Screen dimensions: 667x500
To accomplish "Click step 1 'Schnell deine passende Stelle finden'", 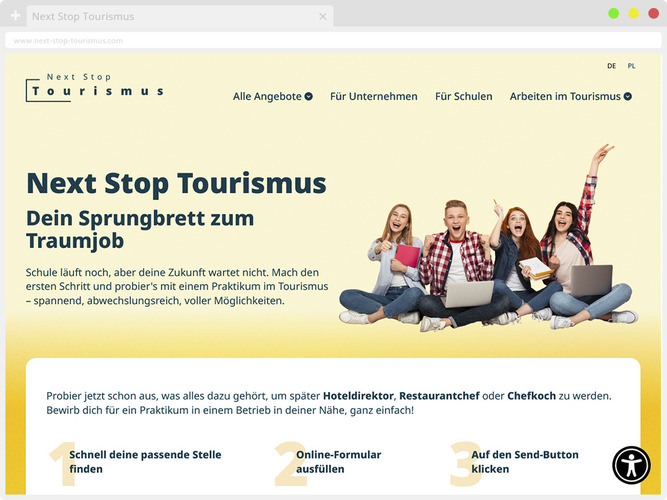I will pos(145,461).
